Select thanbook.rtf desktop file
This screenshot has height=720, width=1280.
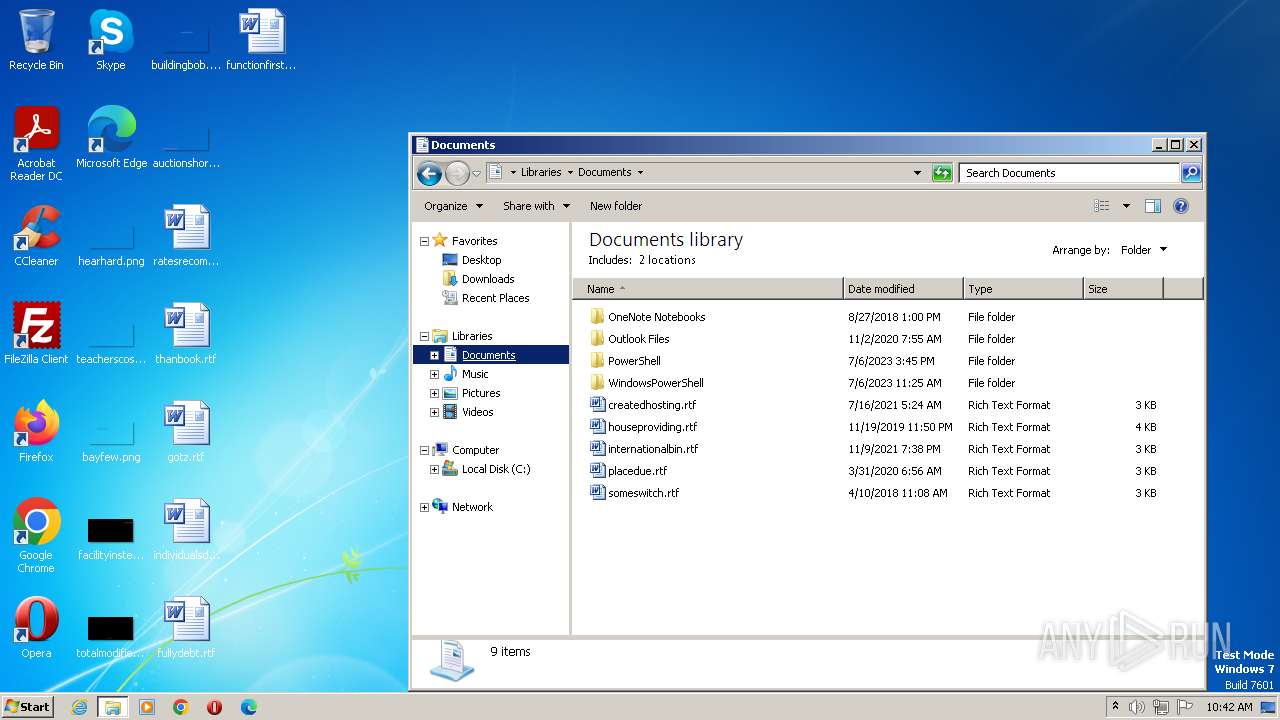(186, 334)
